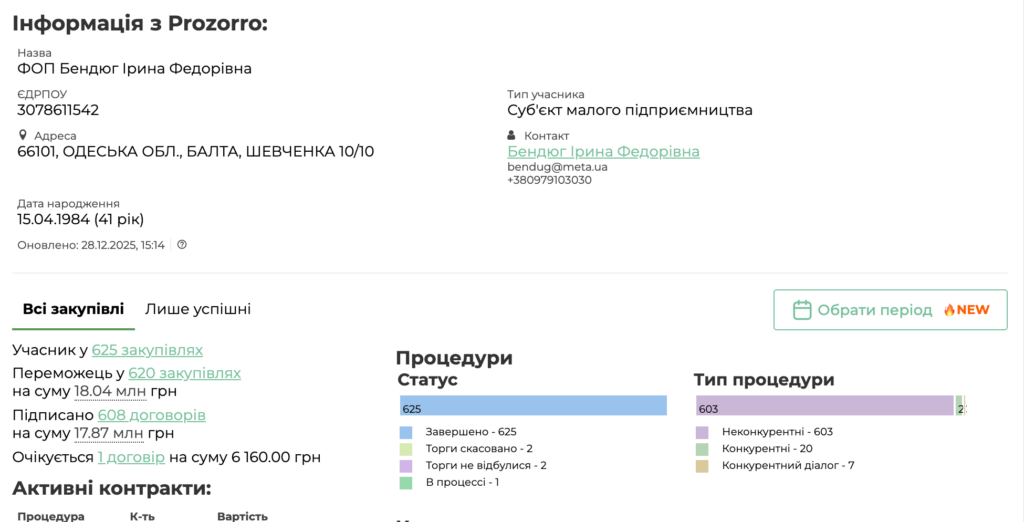Image resolution: width=1024 pixels, height=522 pixels.
Task: Open the 1 договір pending contract link
Action: [131, 457]
